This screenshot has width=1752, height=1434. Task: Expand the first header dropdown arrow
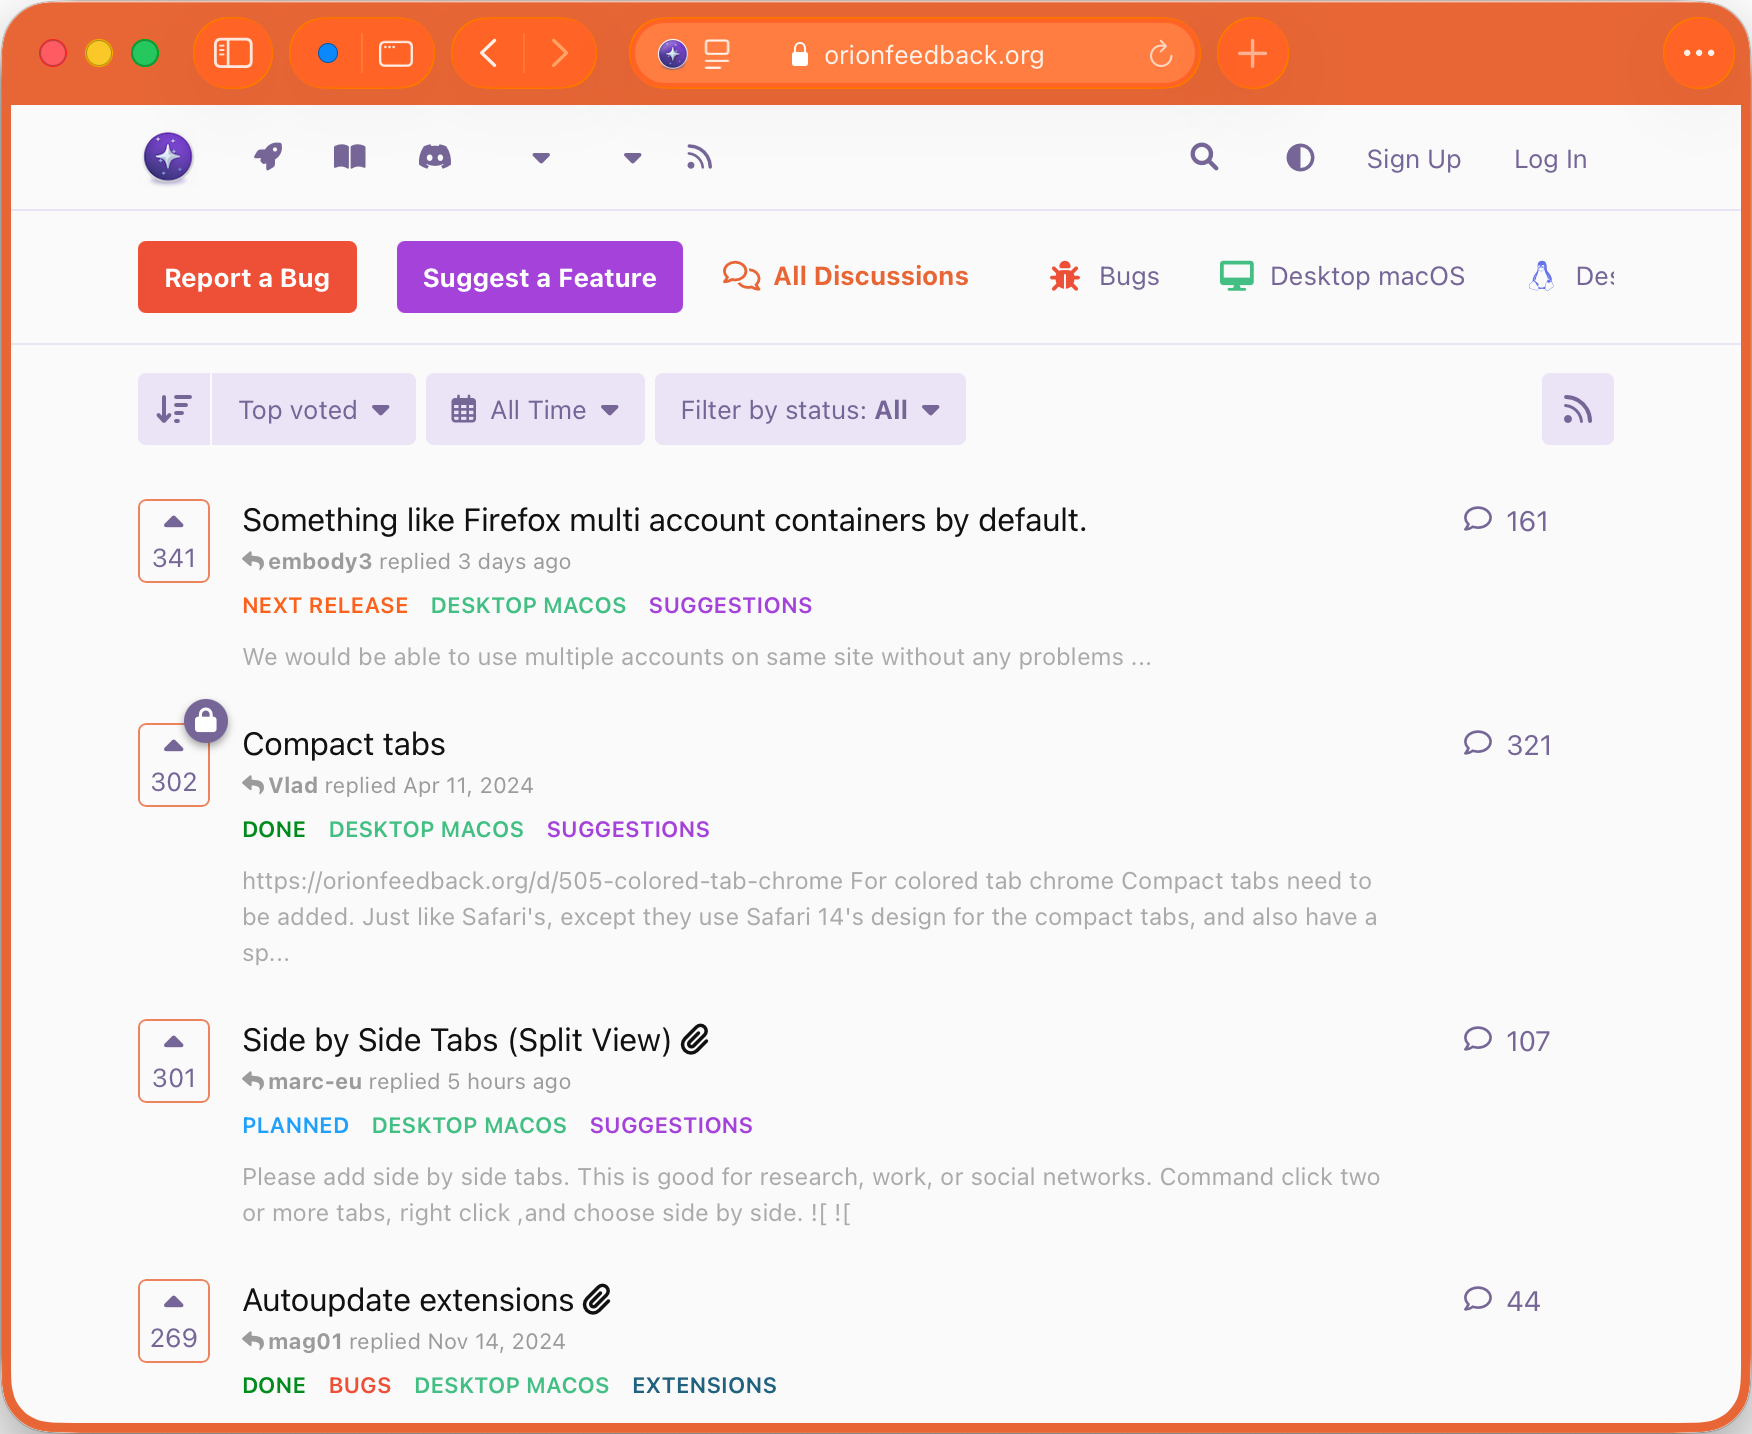coord(541,158)
